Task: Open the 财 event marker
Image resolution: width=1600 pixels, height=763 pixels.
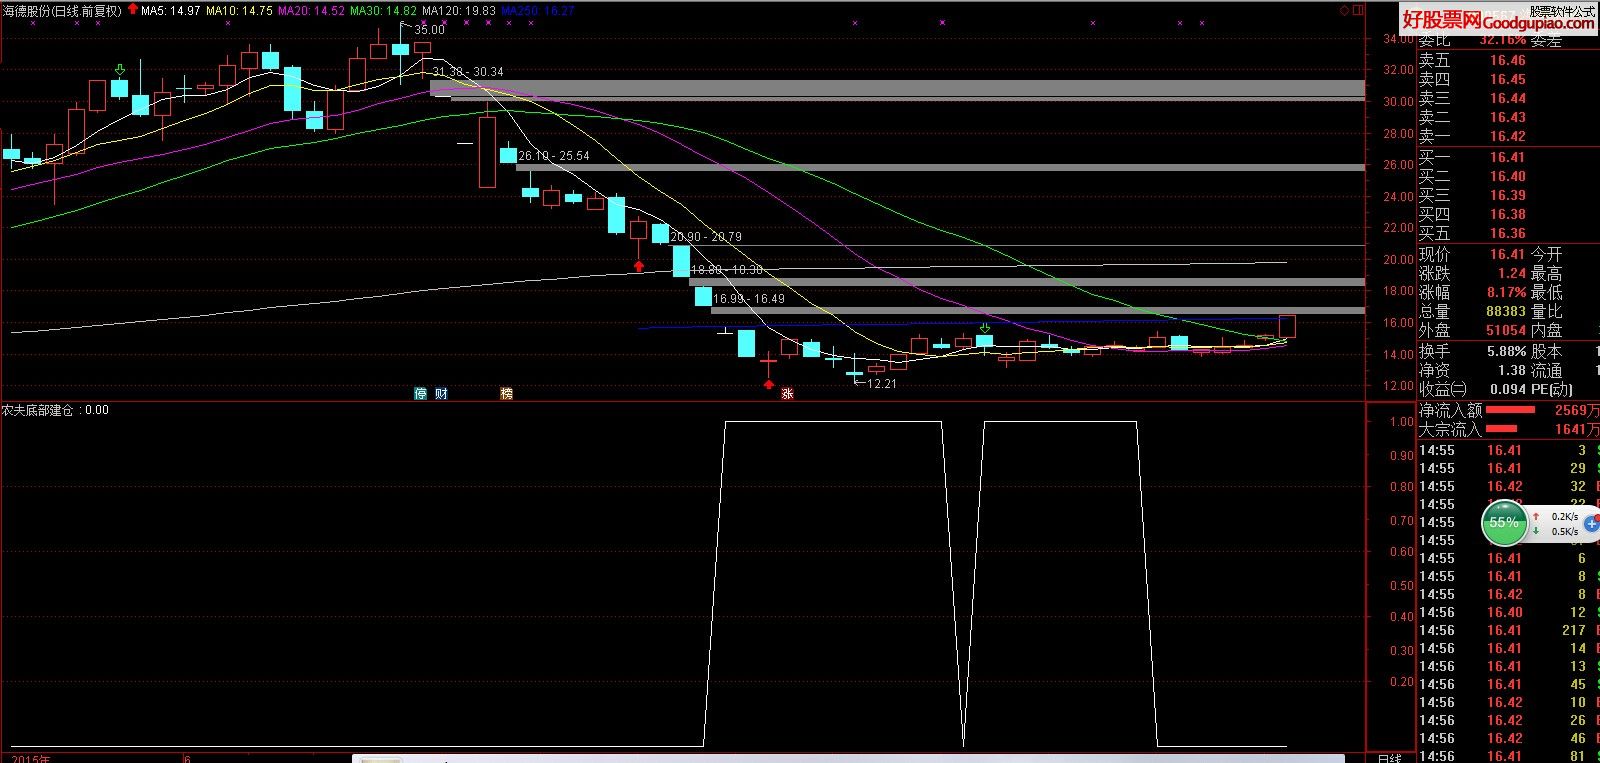Action: [x=441, y=394]
